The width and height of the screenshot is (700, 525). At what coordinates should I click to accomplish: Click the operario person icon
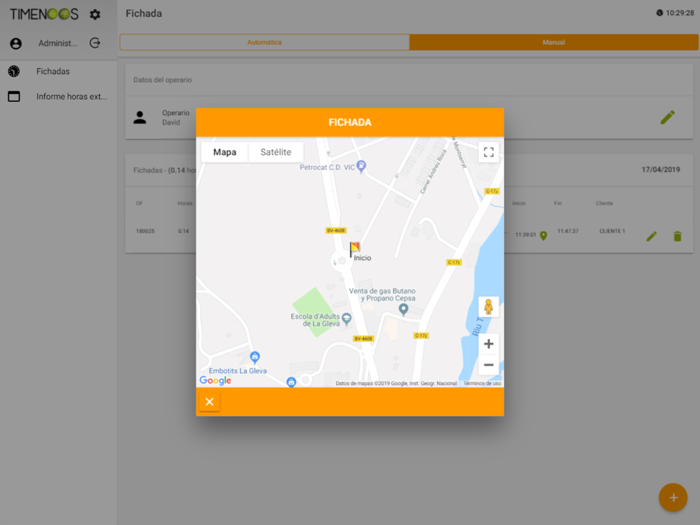[x=140, y=117]
